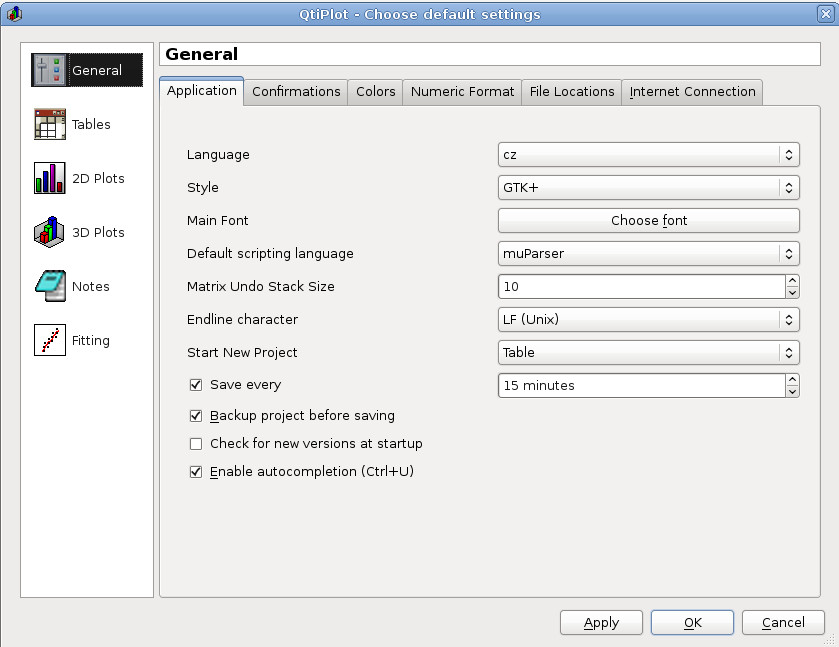
Task: Open the Internet Connection tab
Action: coord(692,92)
